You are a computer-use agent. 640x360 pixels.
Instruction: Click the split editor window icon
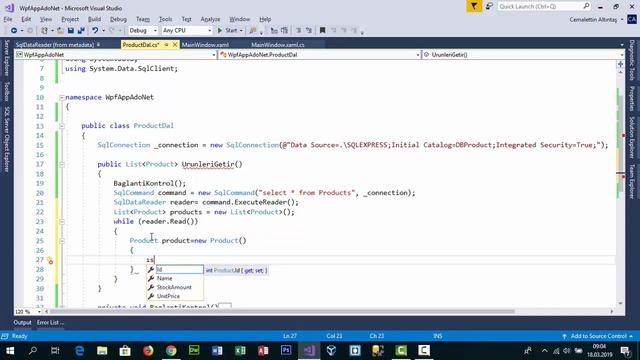click(x=620, y=64)
